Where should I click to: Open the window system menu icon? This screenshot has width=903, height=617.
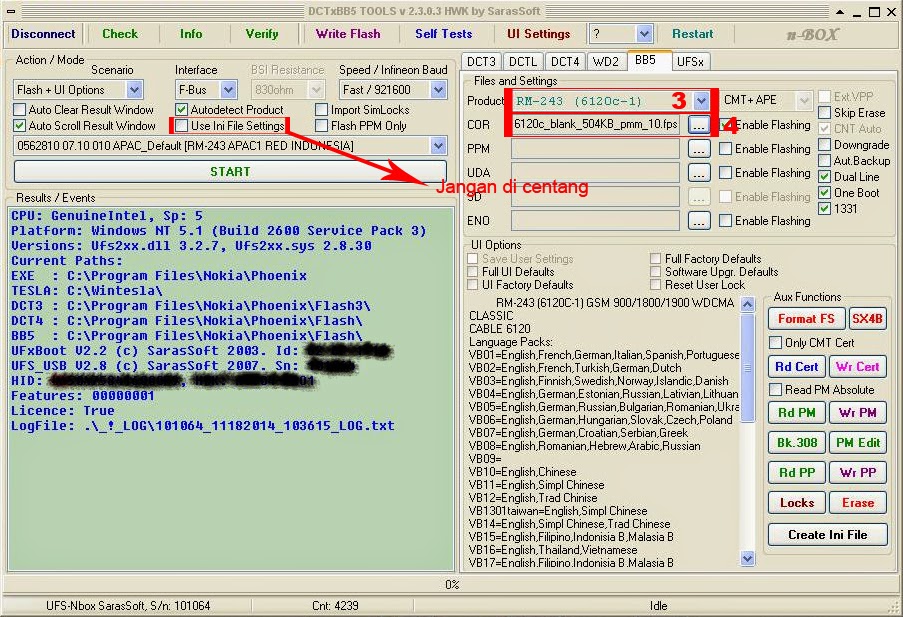tap(12, 11)
